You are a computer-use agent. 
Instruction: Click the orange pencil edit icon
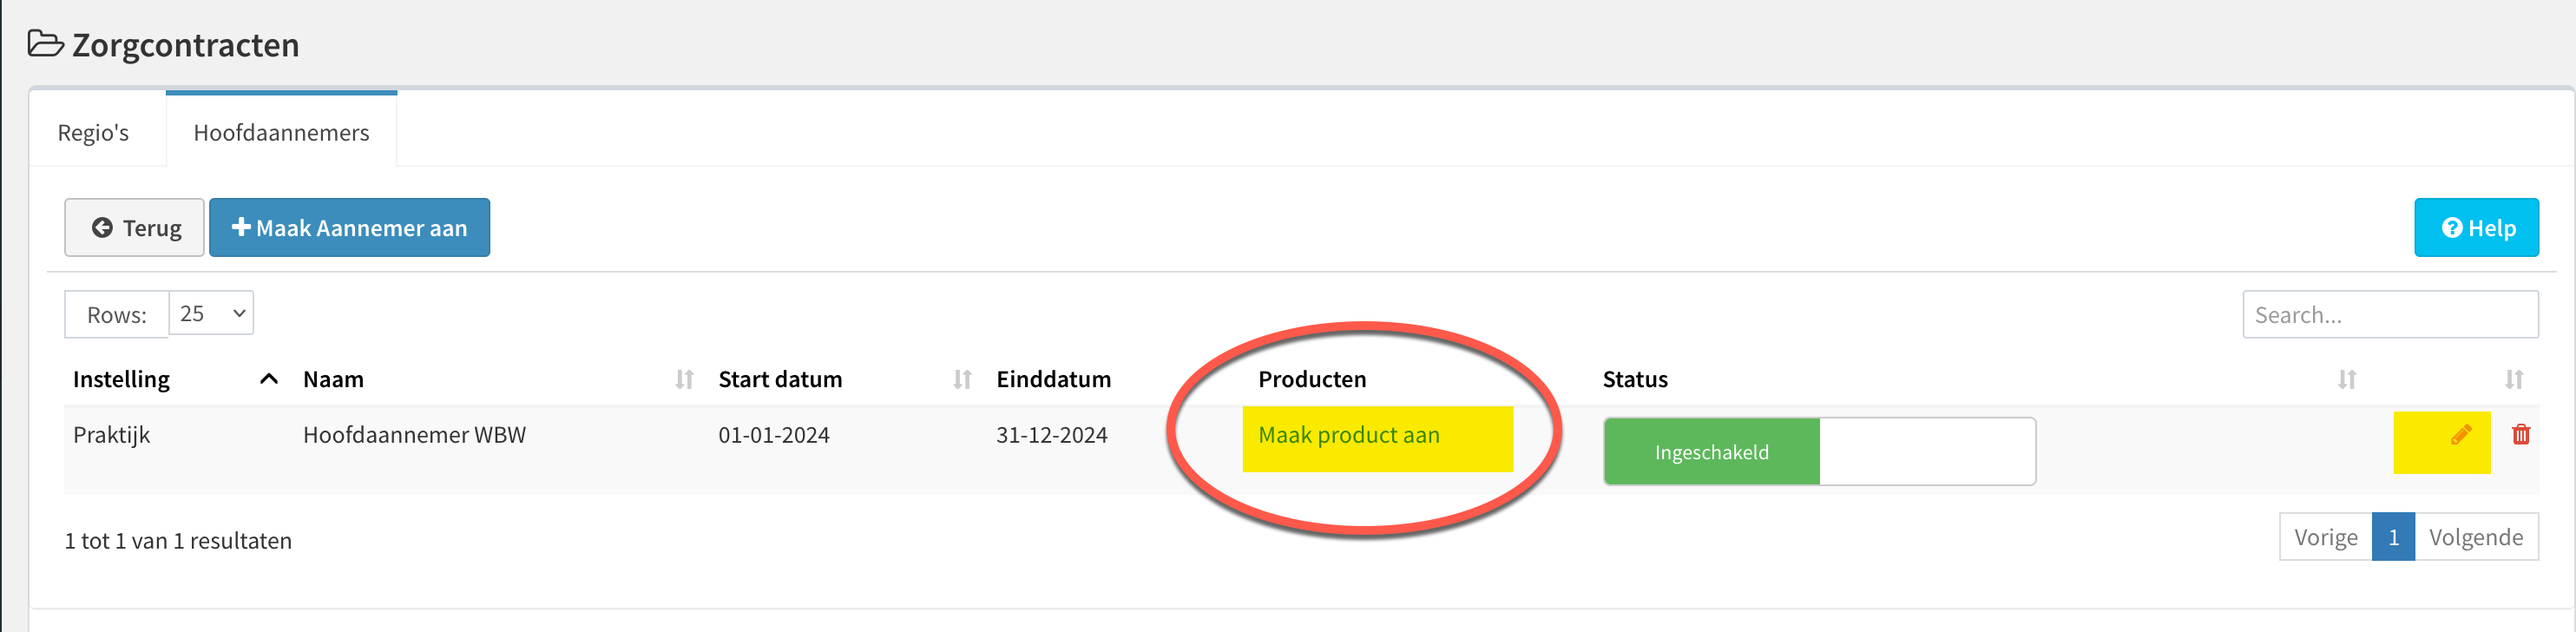click(2461, 435)
